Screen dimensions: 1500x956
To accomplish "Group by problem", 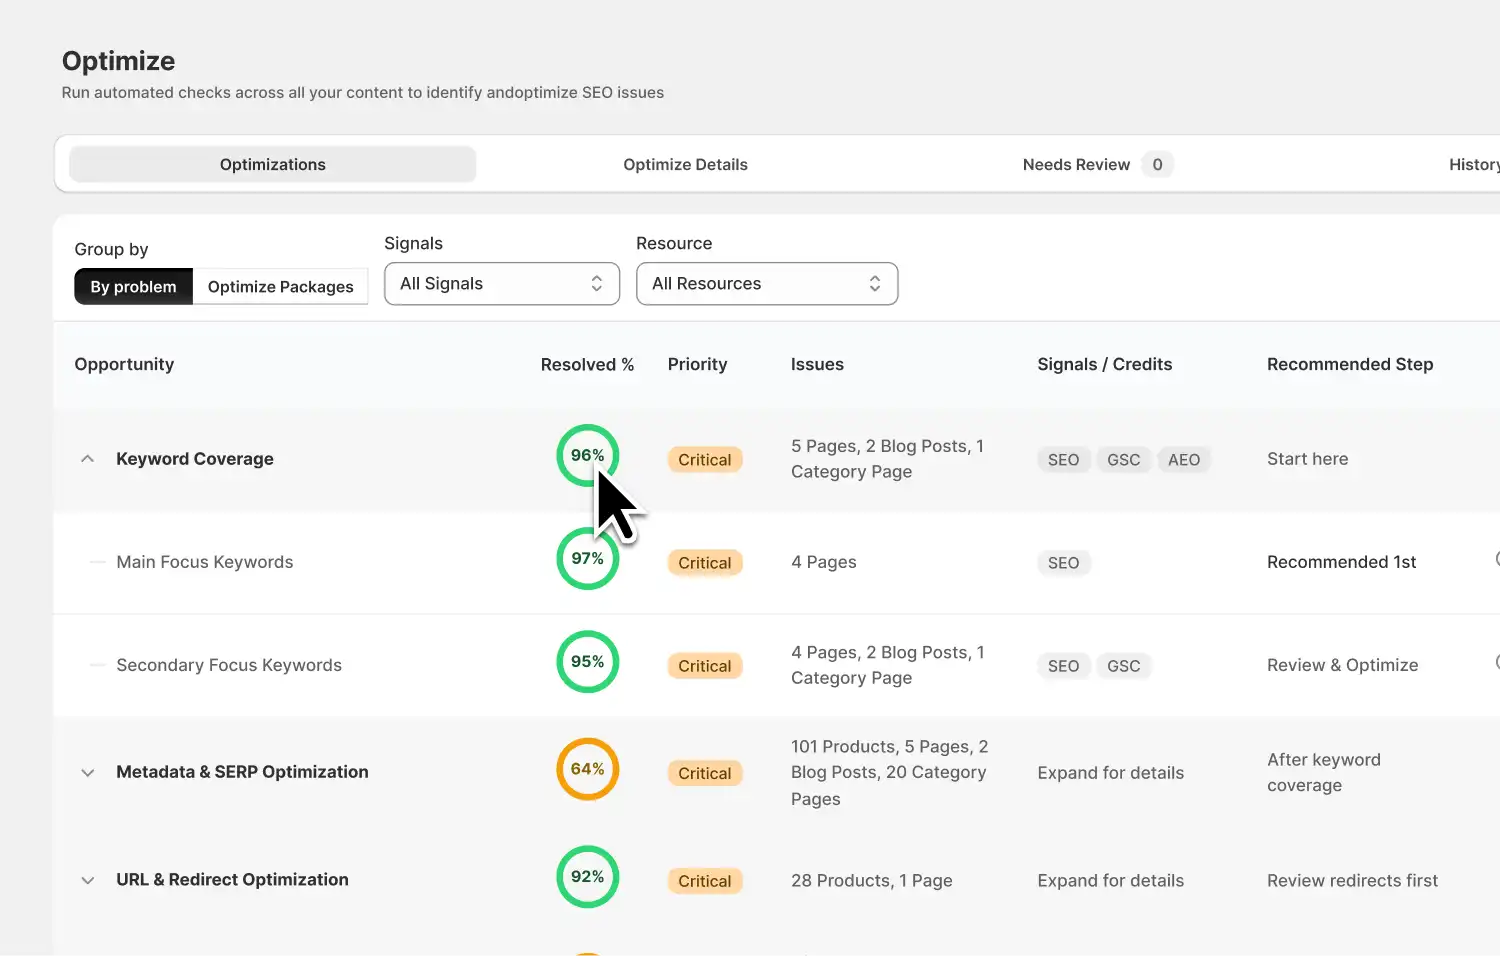I will pos(133,287).
